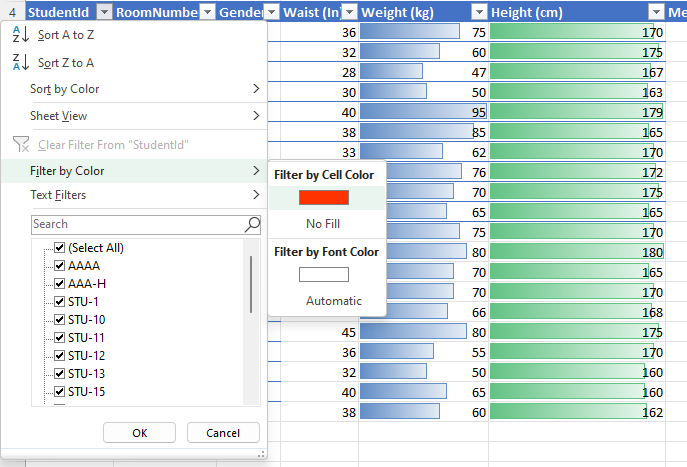Expand the Sort by Color submenu arrow
687x467 pixels.
point(256,88)
